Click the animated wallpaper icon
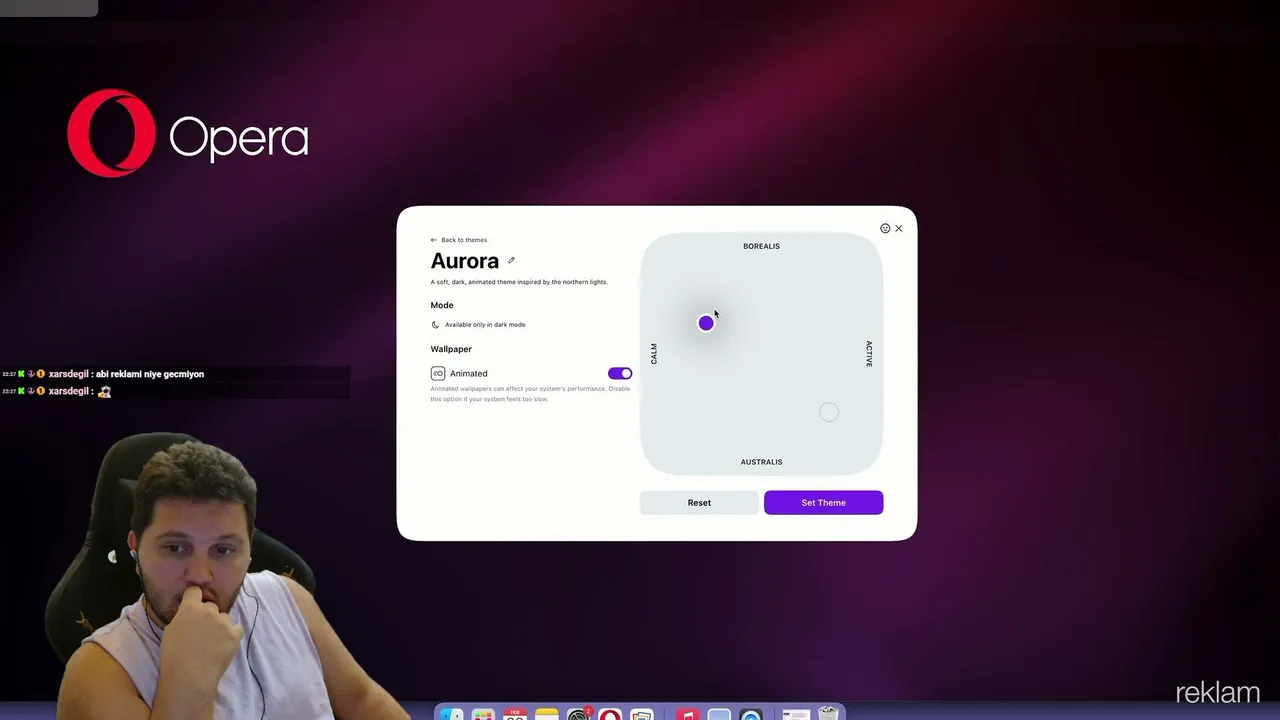1280x720 pixels. [x=438, y=373]
